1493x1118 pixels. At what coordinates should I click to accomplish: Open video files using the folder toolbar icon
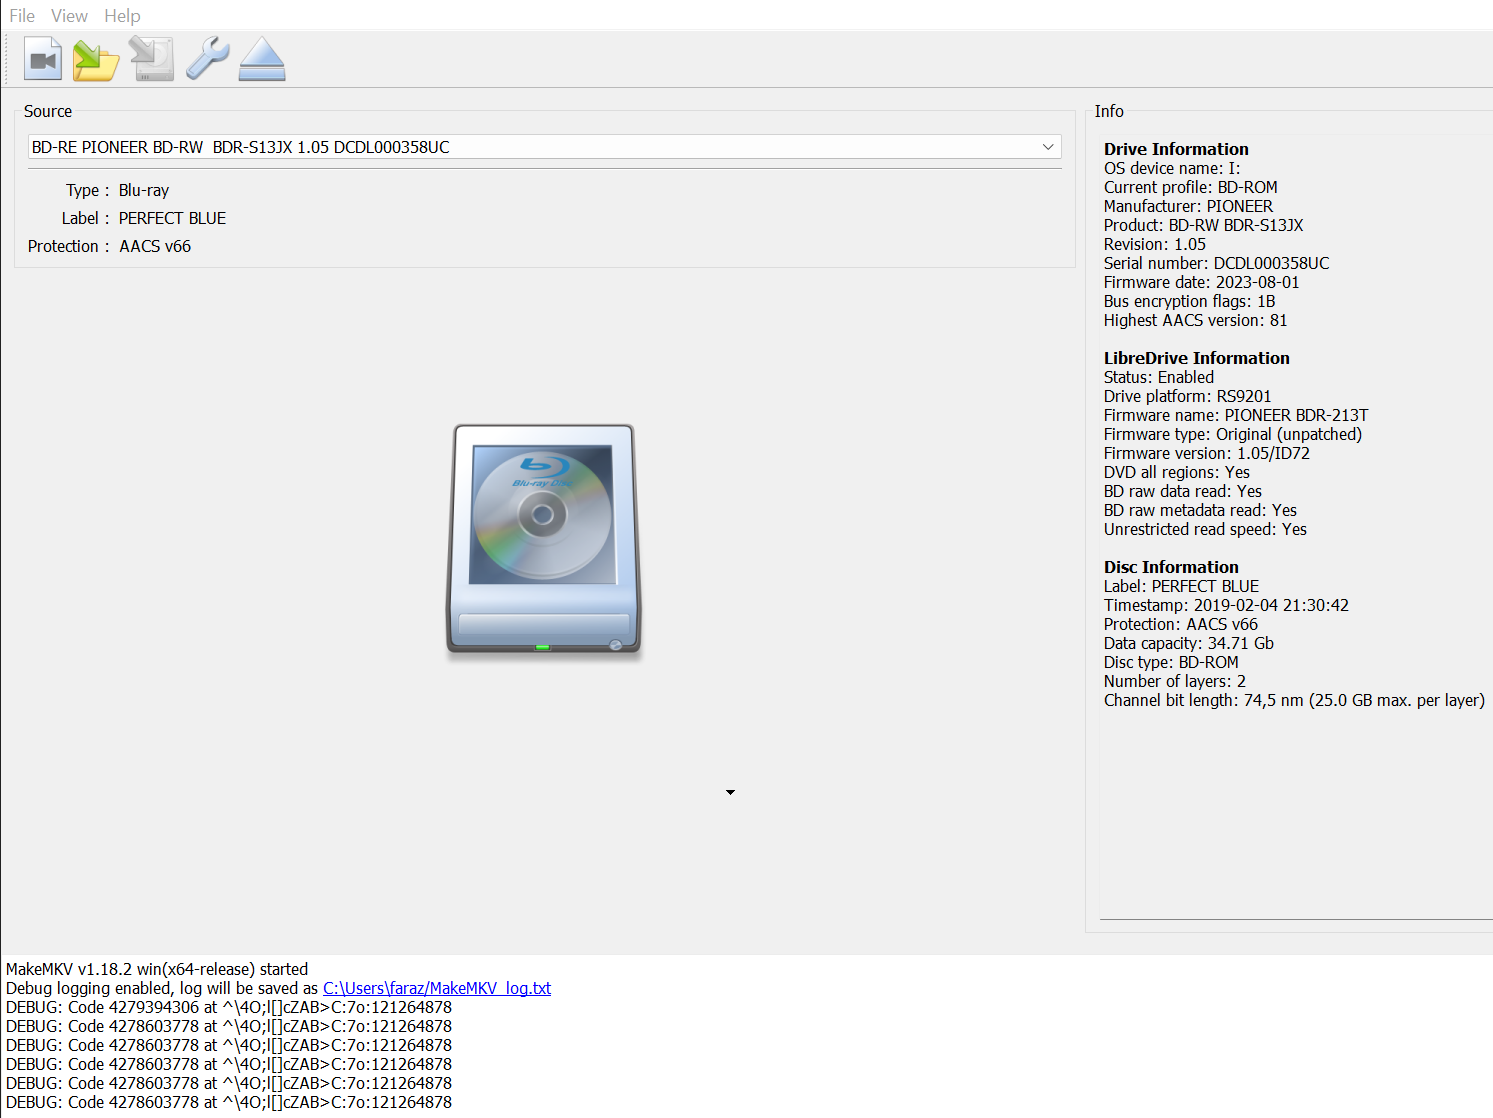95,58
